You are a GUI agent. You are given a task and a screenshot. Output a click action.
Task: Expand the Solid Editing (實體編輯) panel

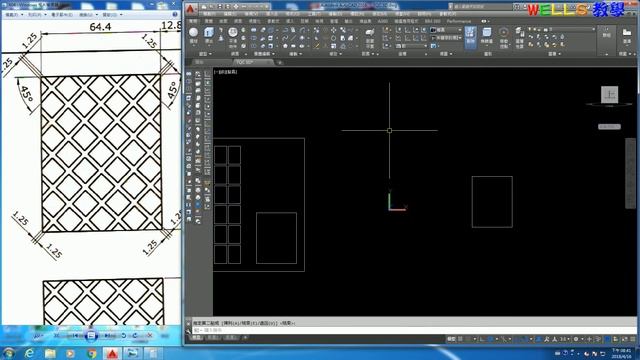pos(264,54)
